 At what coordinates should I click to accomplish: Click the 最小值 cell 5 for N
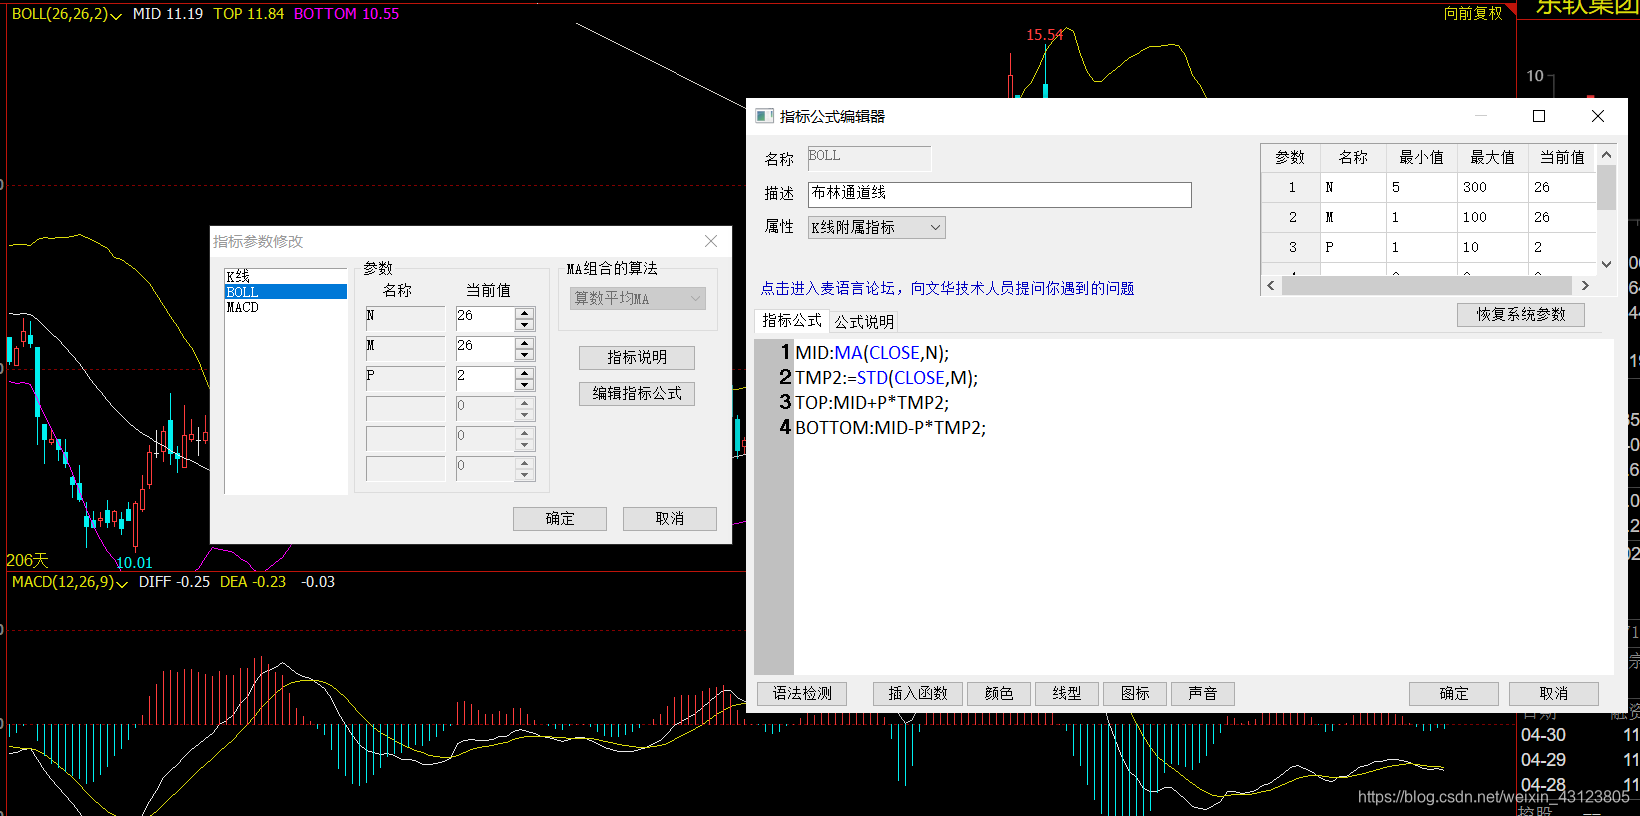[x=1422, y=187]
